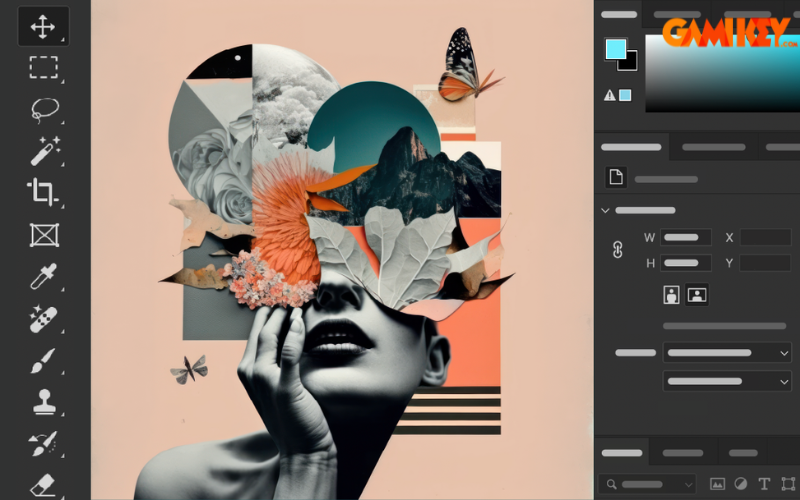Click the W width input field
Viewport: 800px width, 500px height.
coord(685,237)
